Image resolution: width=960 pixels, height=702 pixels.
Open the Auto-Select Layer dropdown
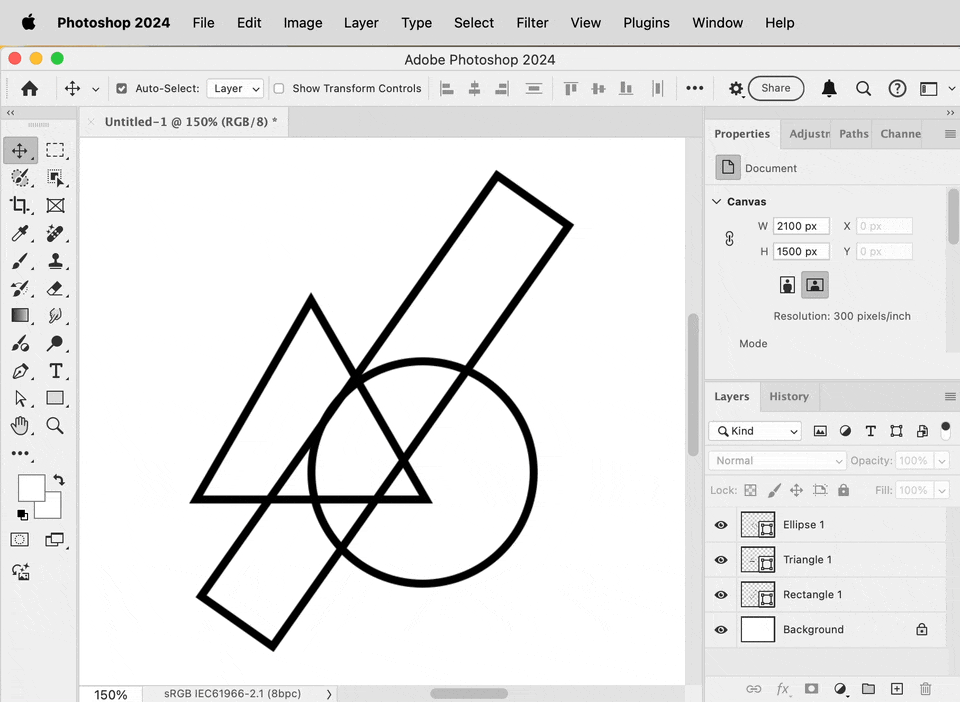[235, 88]
